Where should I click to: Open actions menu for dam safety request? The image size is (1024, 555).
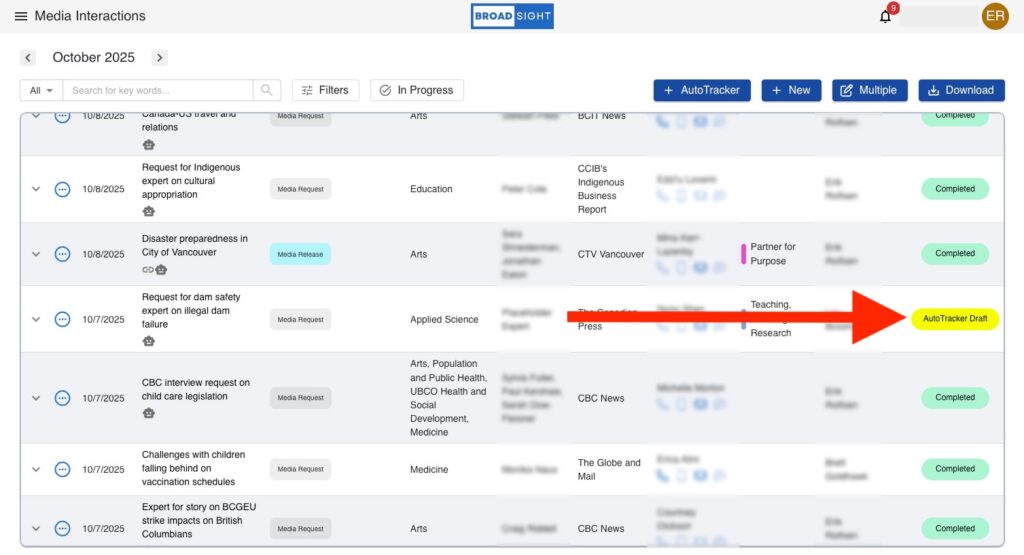[x=62, y=319]
